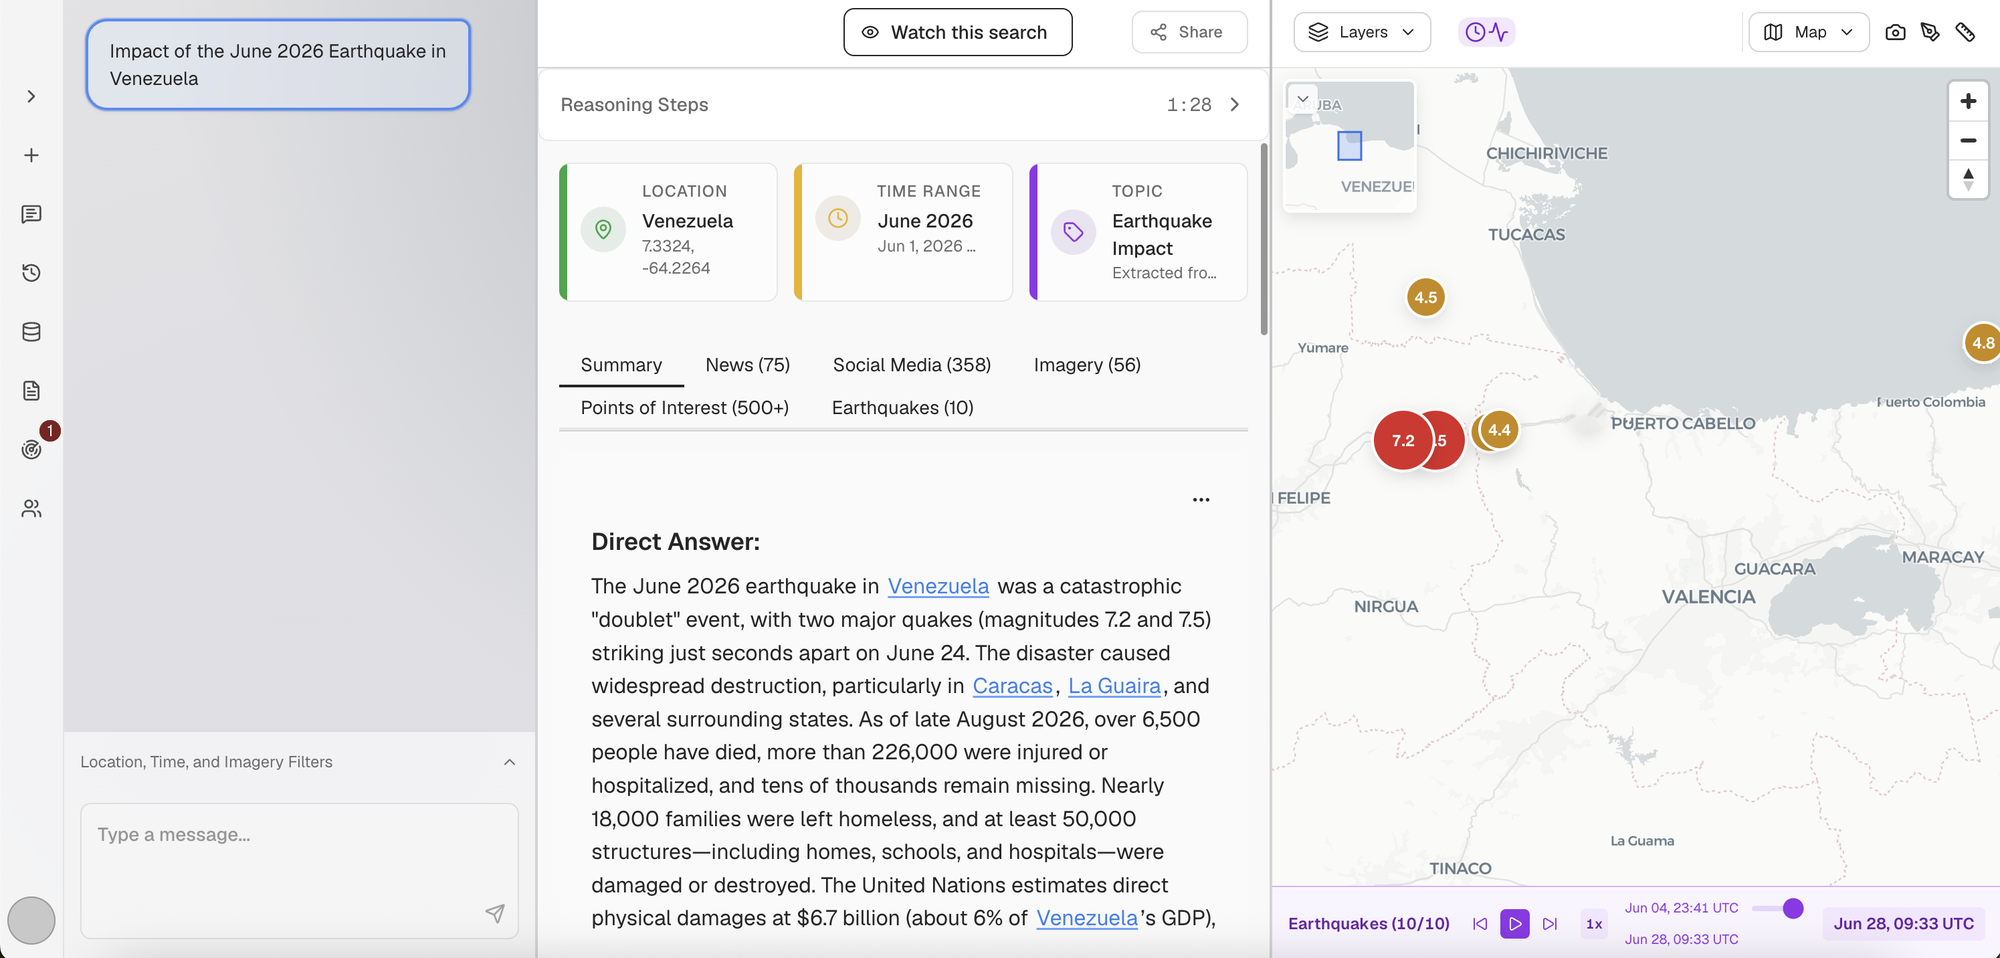
Task: Skip to the last earthquake in timeline
Action: pyautogui.click(x=1550, y=924)
